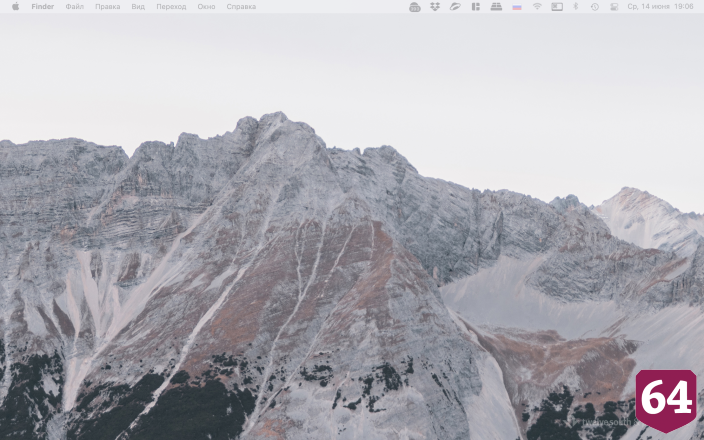Click the date and time clock
Screen dimensions: 704x440
[660, 6]
